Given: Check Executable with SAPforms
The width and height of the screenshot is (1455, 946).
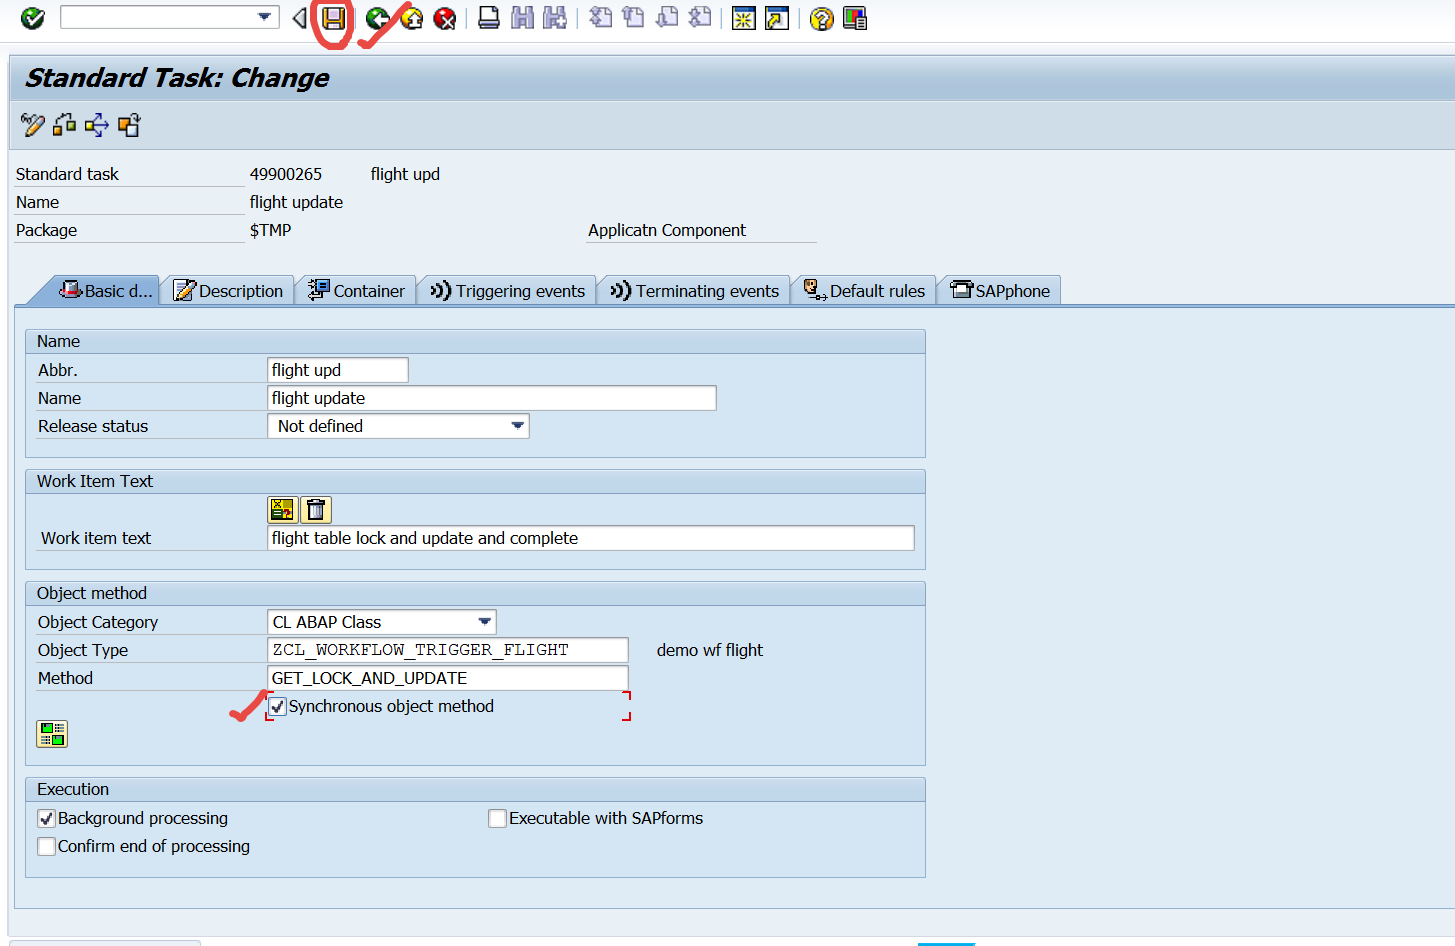Looking at the screenshot, I should [497, 818].
